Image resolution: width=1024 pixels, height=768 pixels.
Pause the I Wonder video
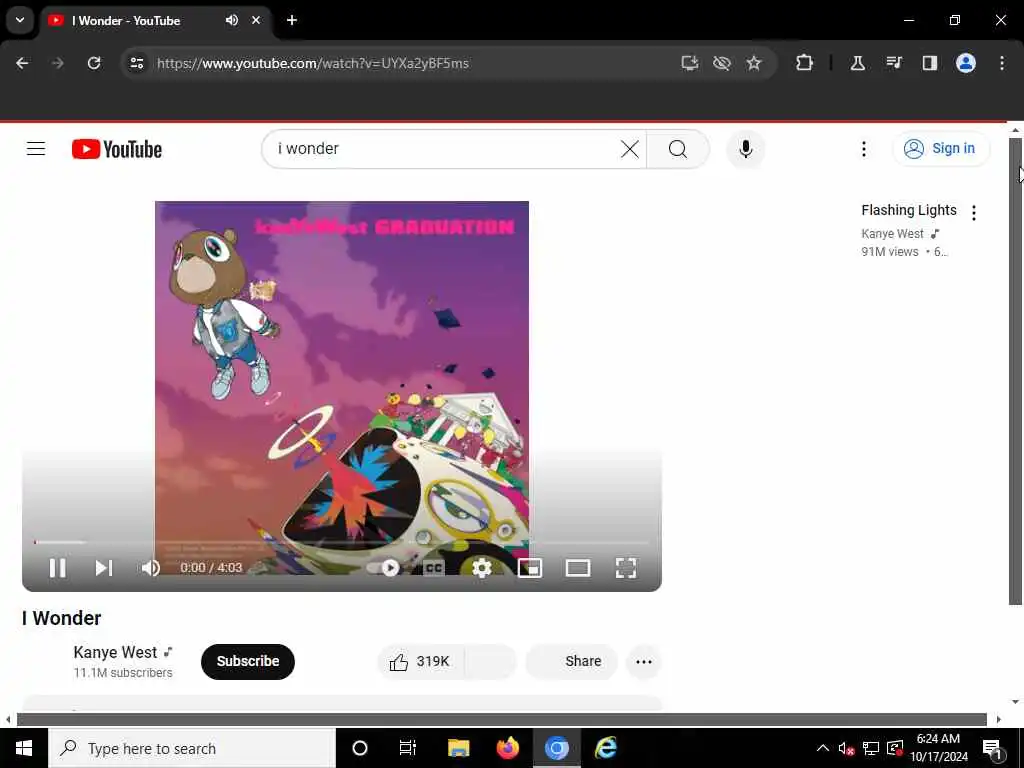pyautogui.click(x=57, y=568)
